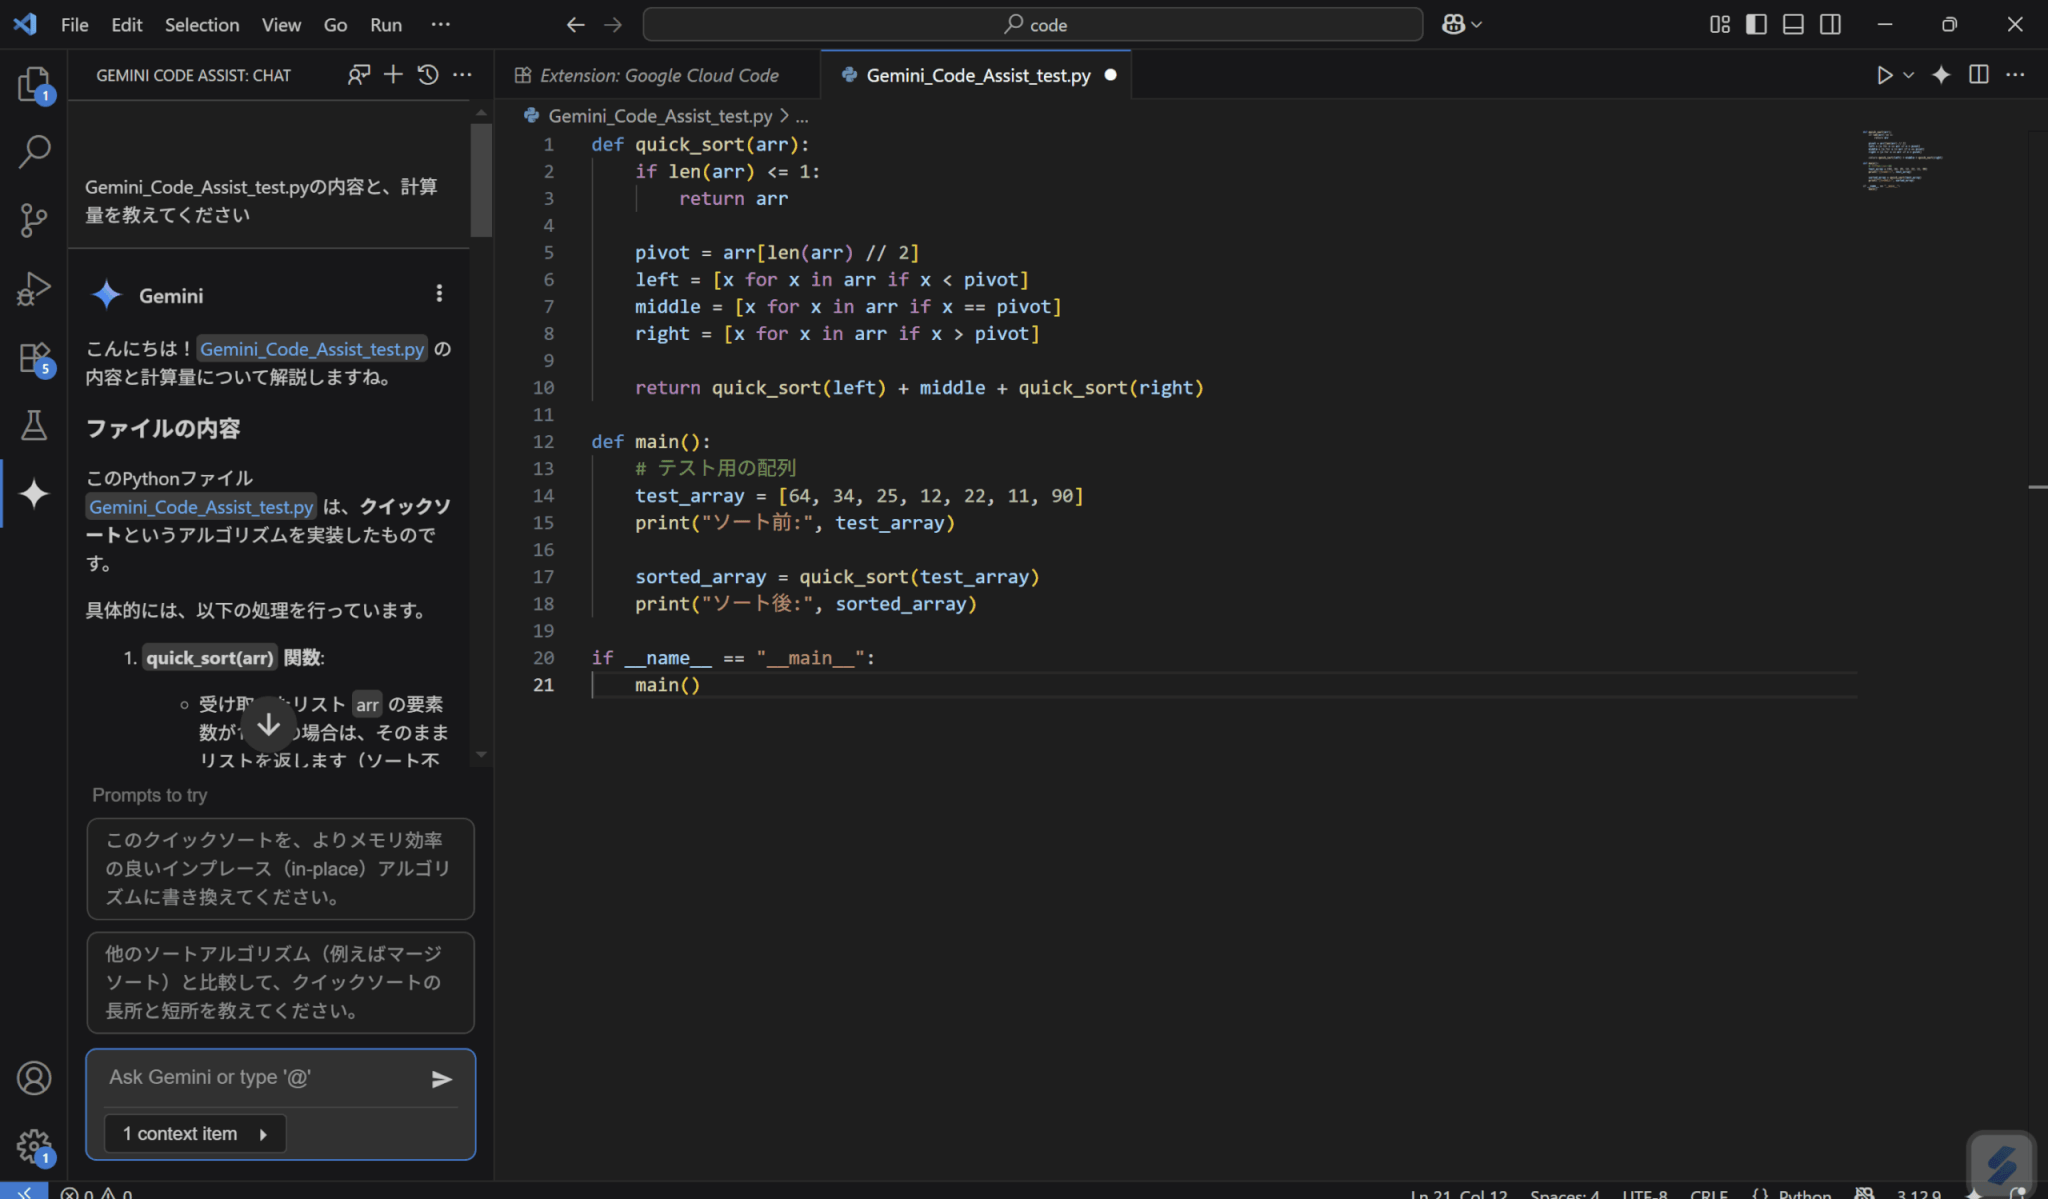This screenshot has width=2048, height=1199.
Task: Open chat history clock icon
Action: [x=428, y=75]
